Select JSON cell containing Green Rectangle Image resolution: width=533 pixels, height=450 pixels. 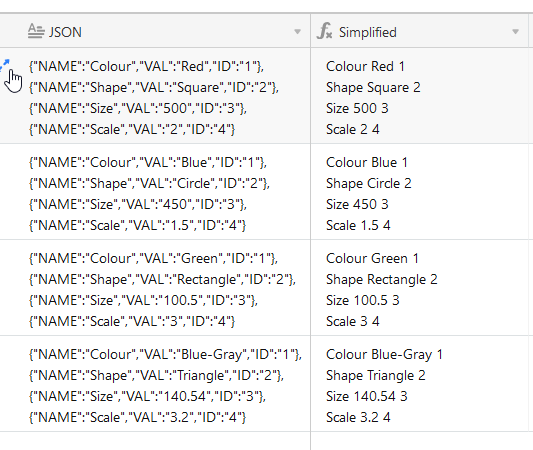(155, 288)
